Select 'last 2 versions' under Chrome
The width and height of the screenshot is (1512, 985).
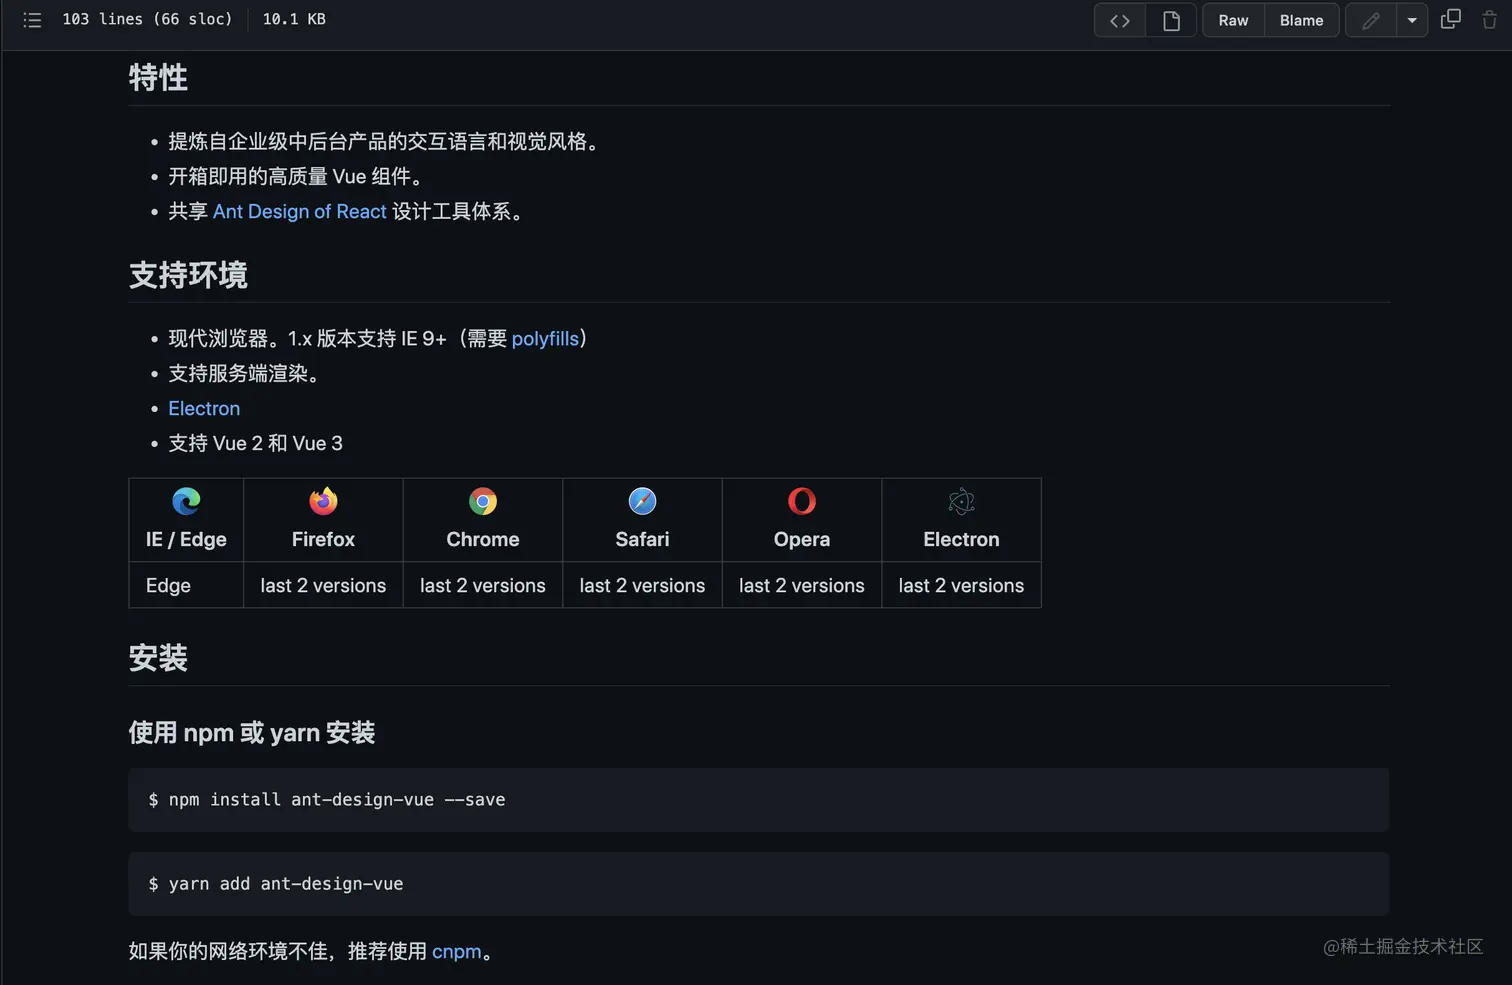[483, 585]
